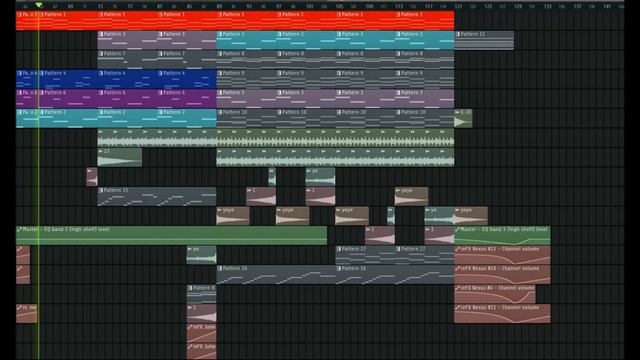This screenshot has height=360, width=640.
Task: Select the Master EQ band 3 clip at bar 121
Action: 502,236
